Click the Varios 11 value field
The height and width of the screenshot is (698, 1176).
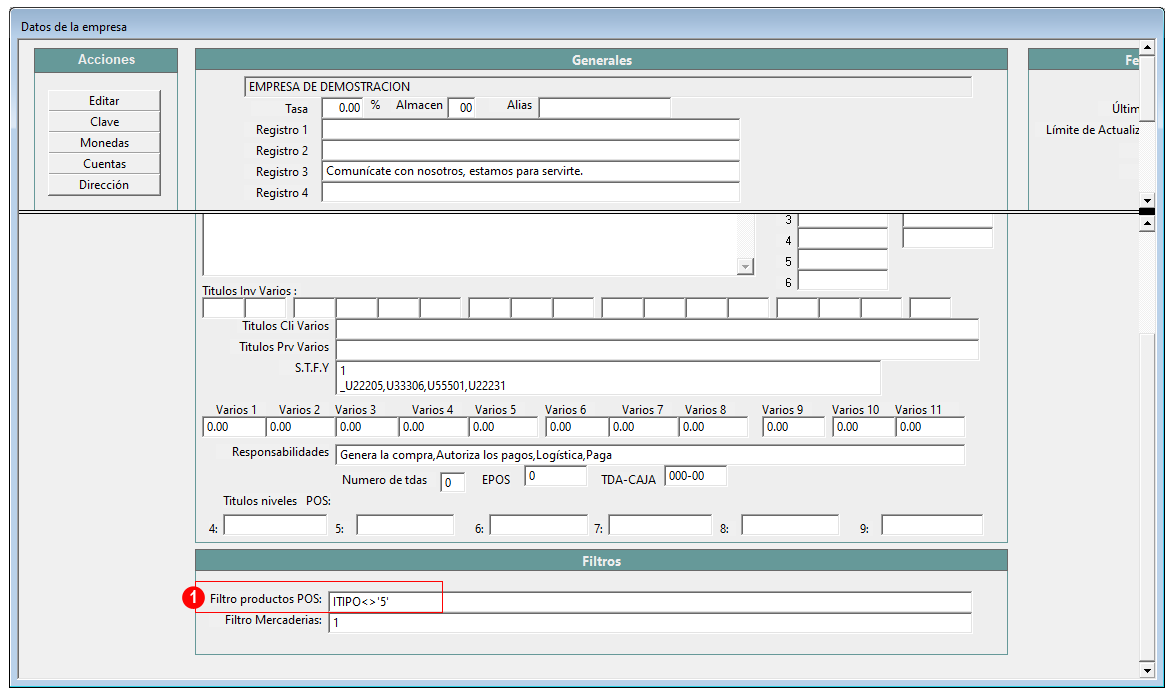[930, 427]
